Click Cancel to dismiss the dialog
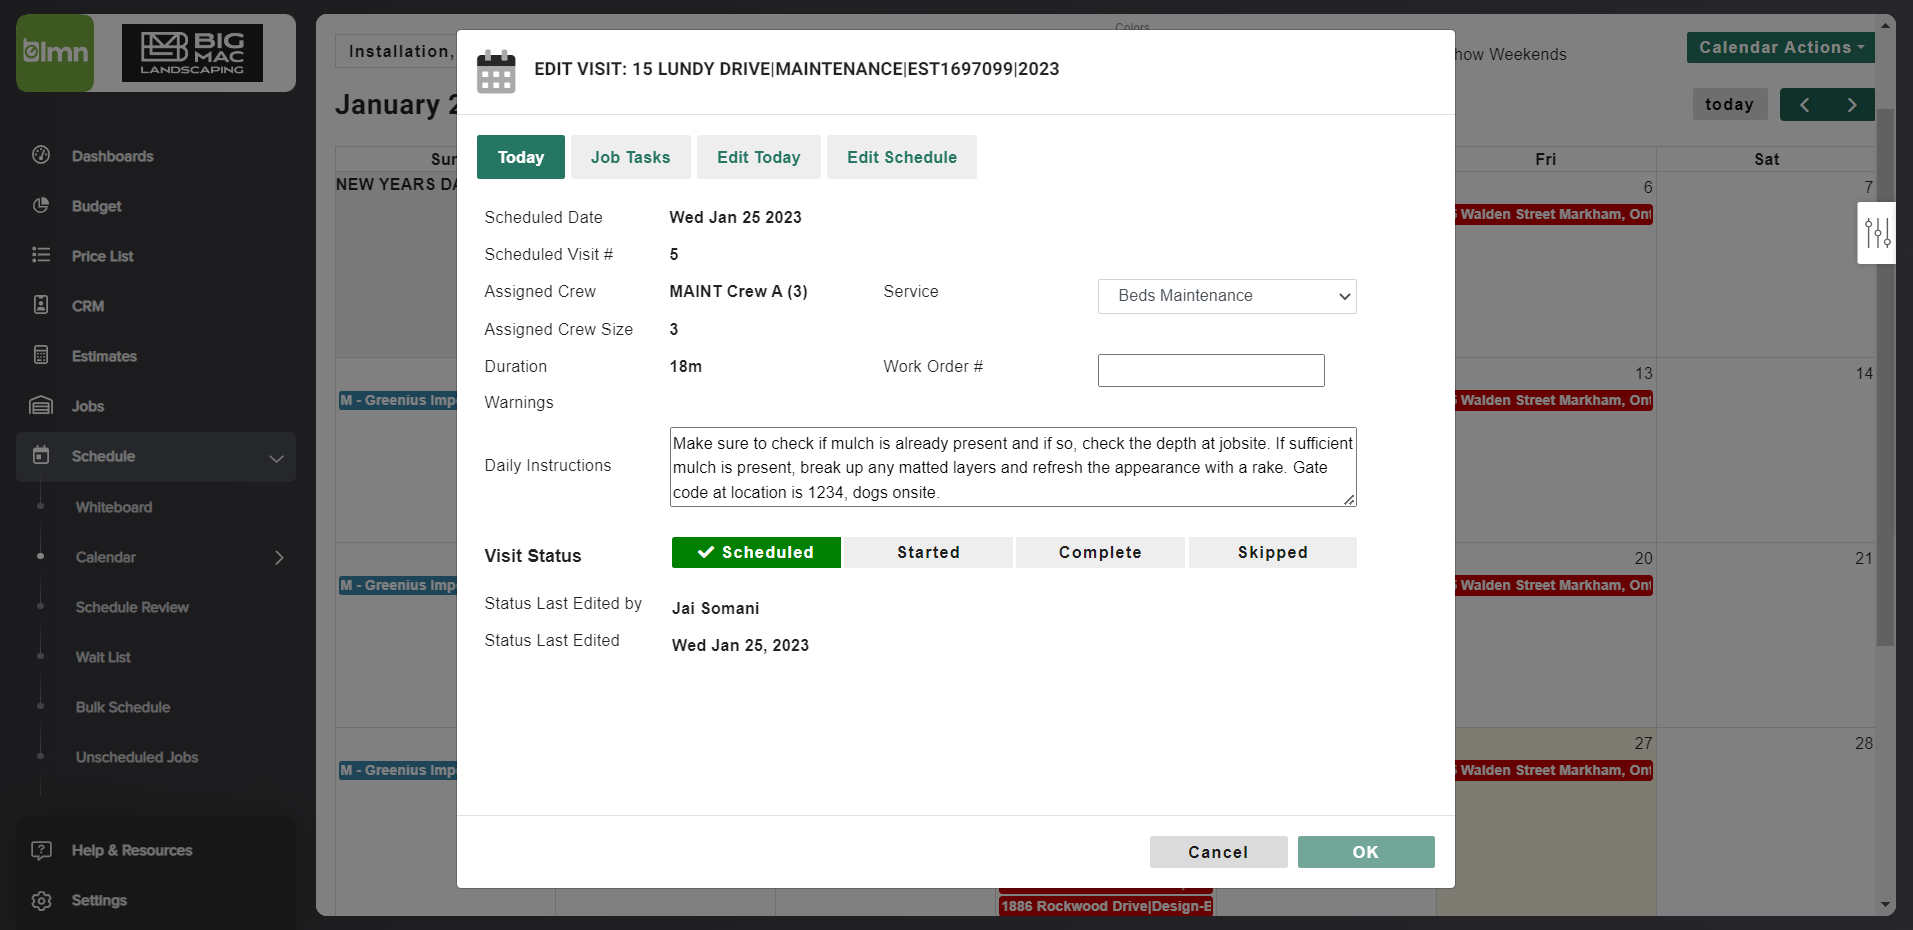The image size is (1913, 930). pos(1217,852)
